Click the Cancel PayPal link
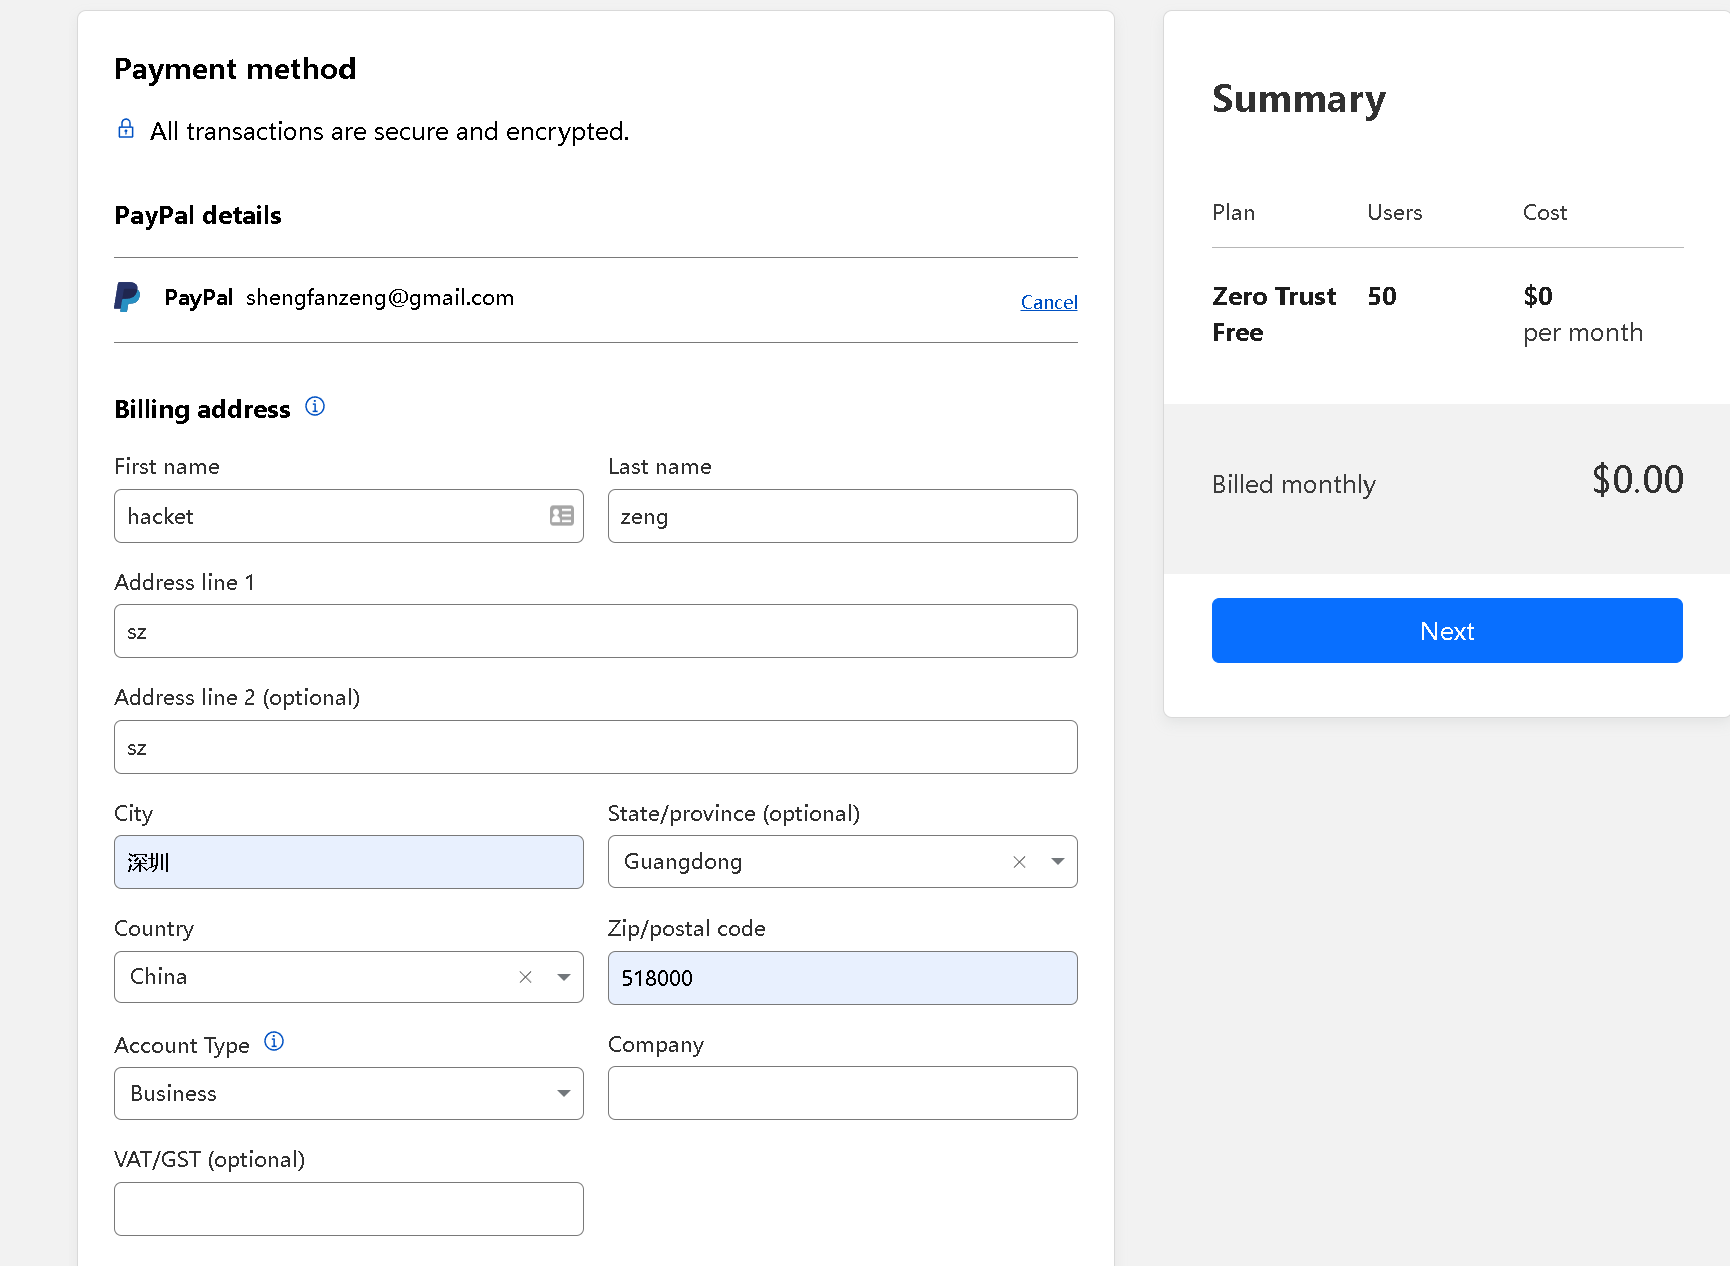 coord(1048,302)
